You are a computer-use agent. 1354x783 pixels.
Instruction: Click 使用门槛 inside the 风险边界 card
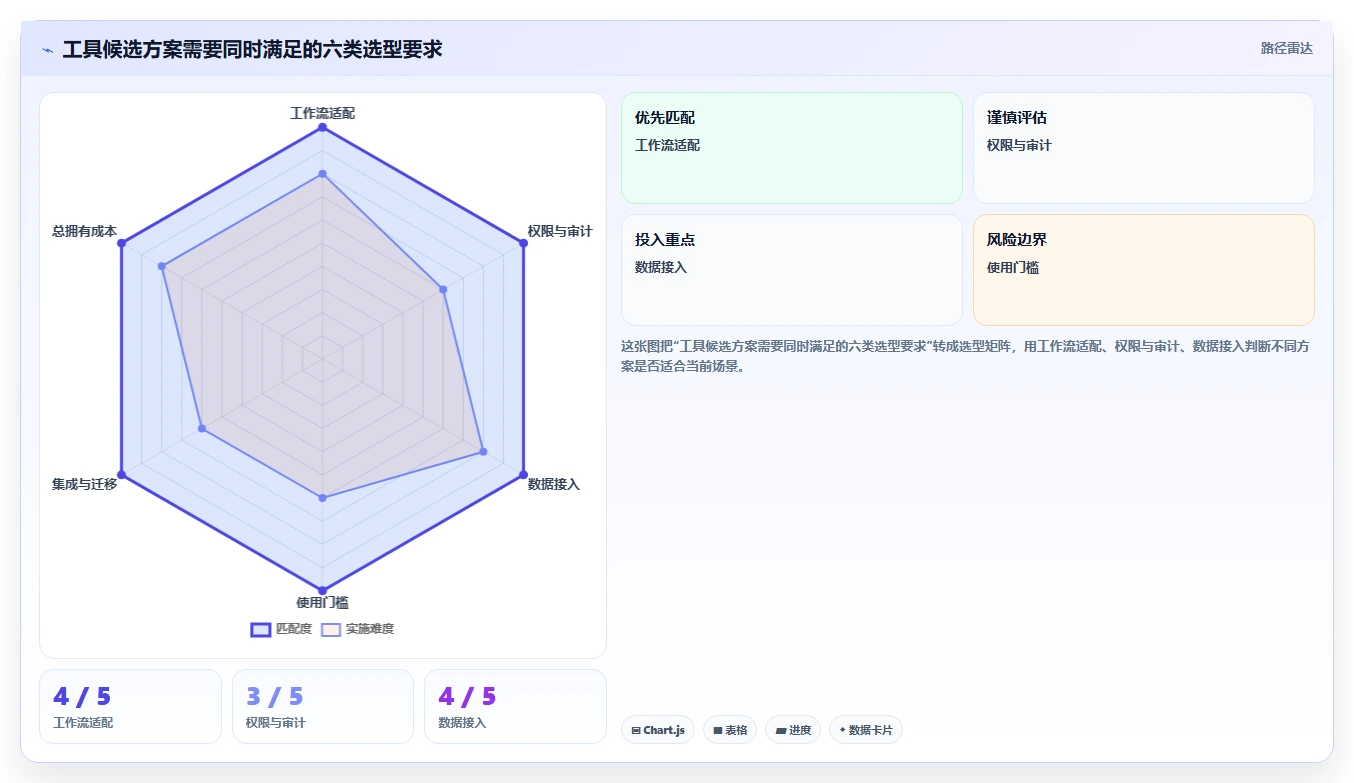pyautogui.click(x=1013, y=268)
